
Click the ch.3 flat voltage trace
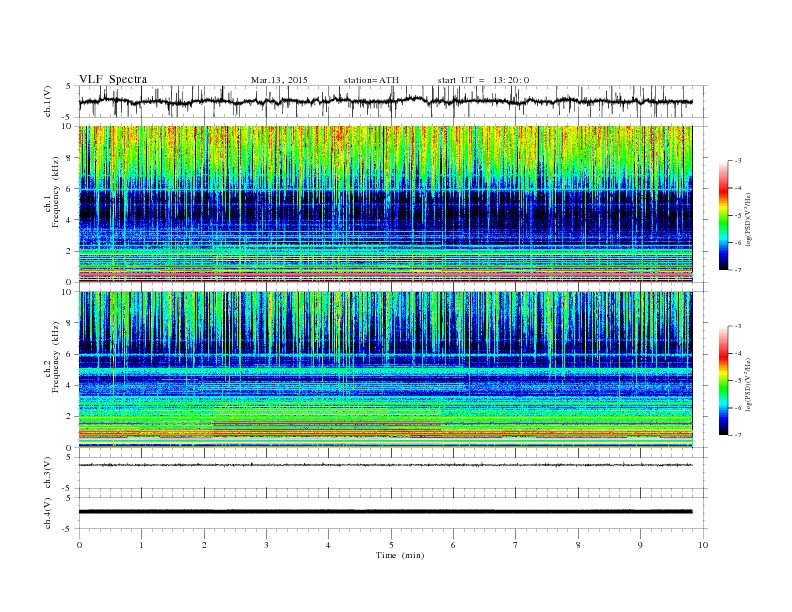[386, 465]
